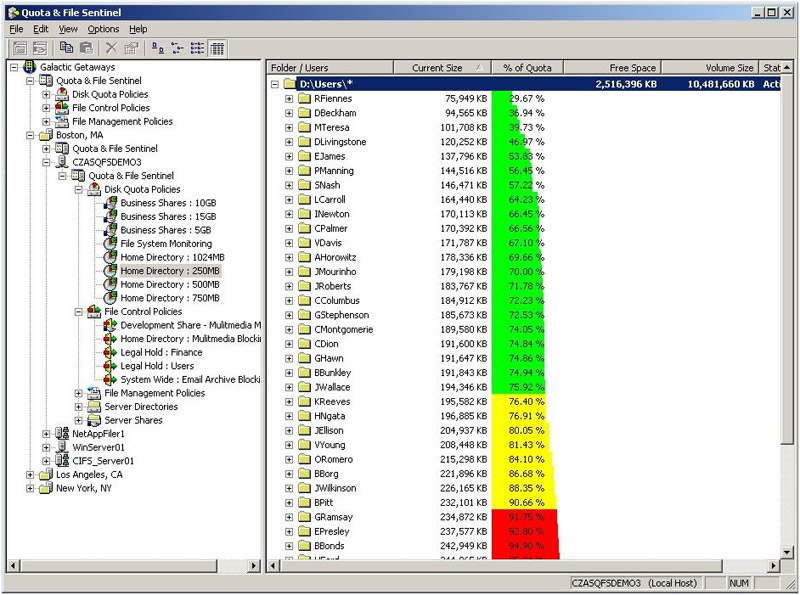Expand Disk Quota Policies under Galactic Getaways

click(x=46, y=94)
